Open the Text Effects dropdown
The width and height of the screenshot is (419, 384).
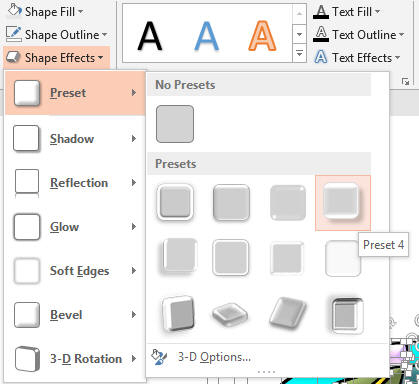tap(357, 58)
